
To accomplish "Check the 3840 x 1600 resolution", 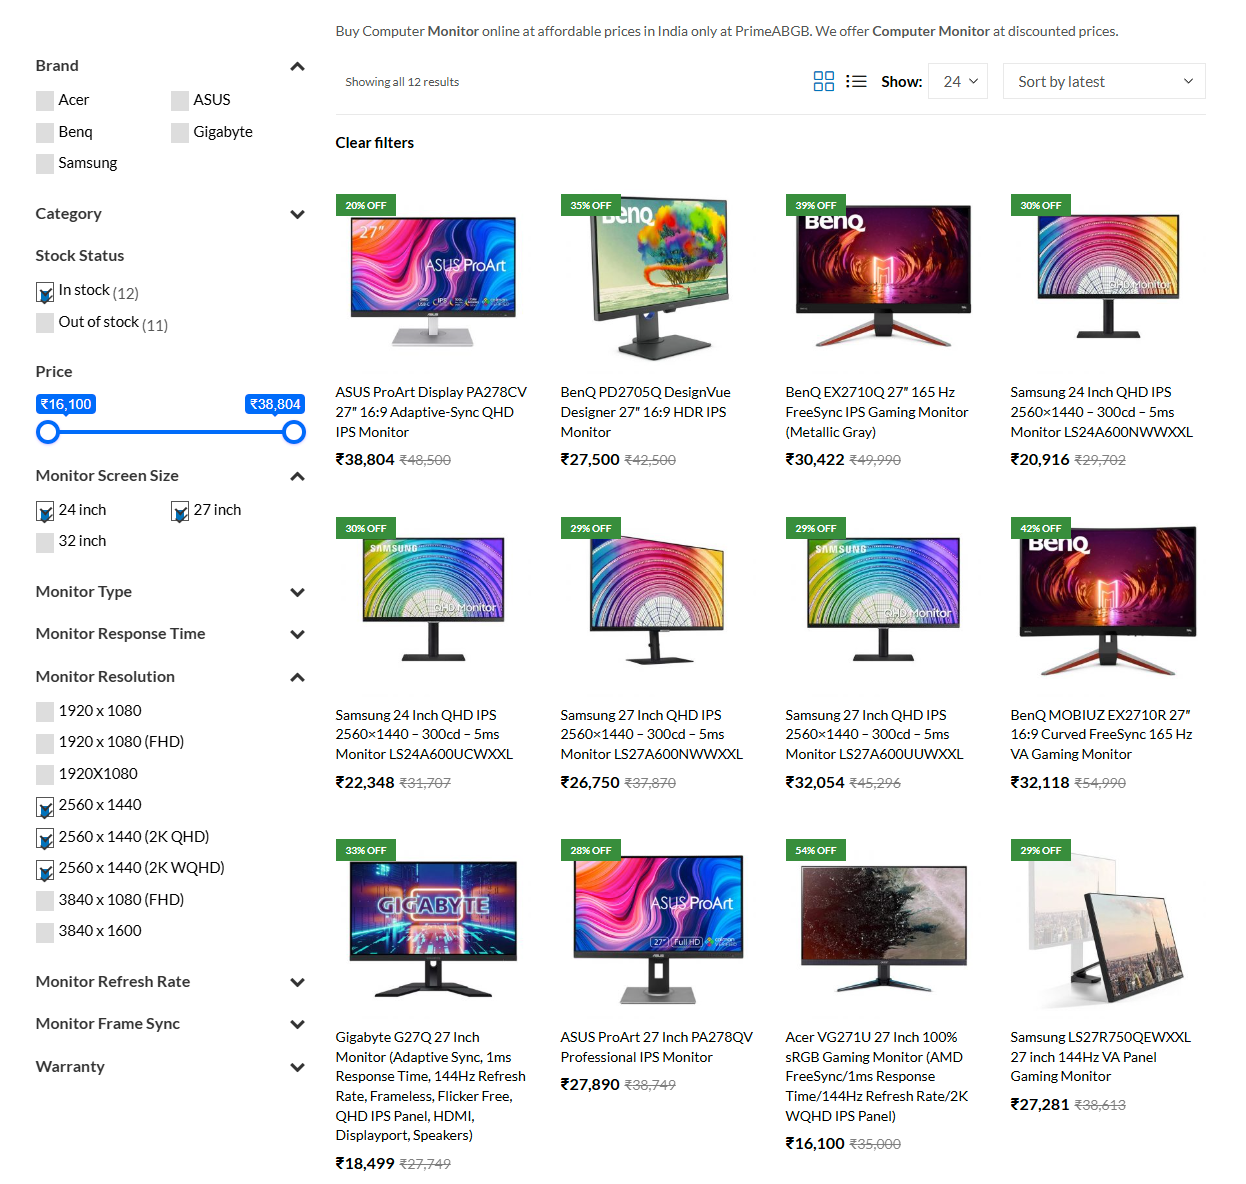I will coord(45,932).
